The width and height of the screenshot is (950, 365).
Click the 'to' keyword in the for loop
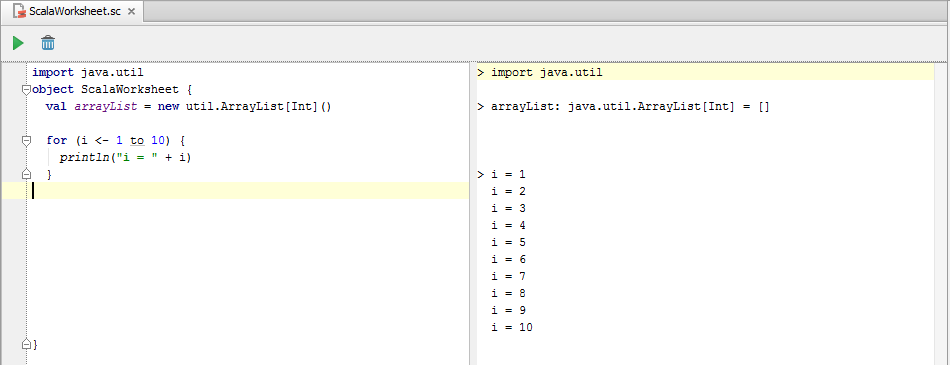[x=137, y=141]
